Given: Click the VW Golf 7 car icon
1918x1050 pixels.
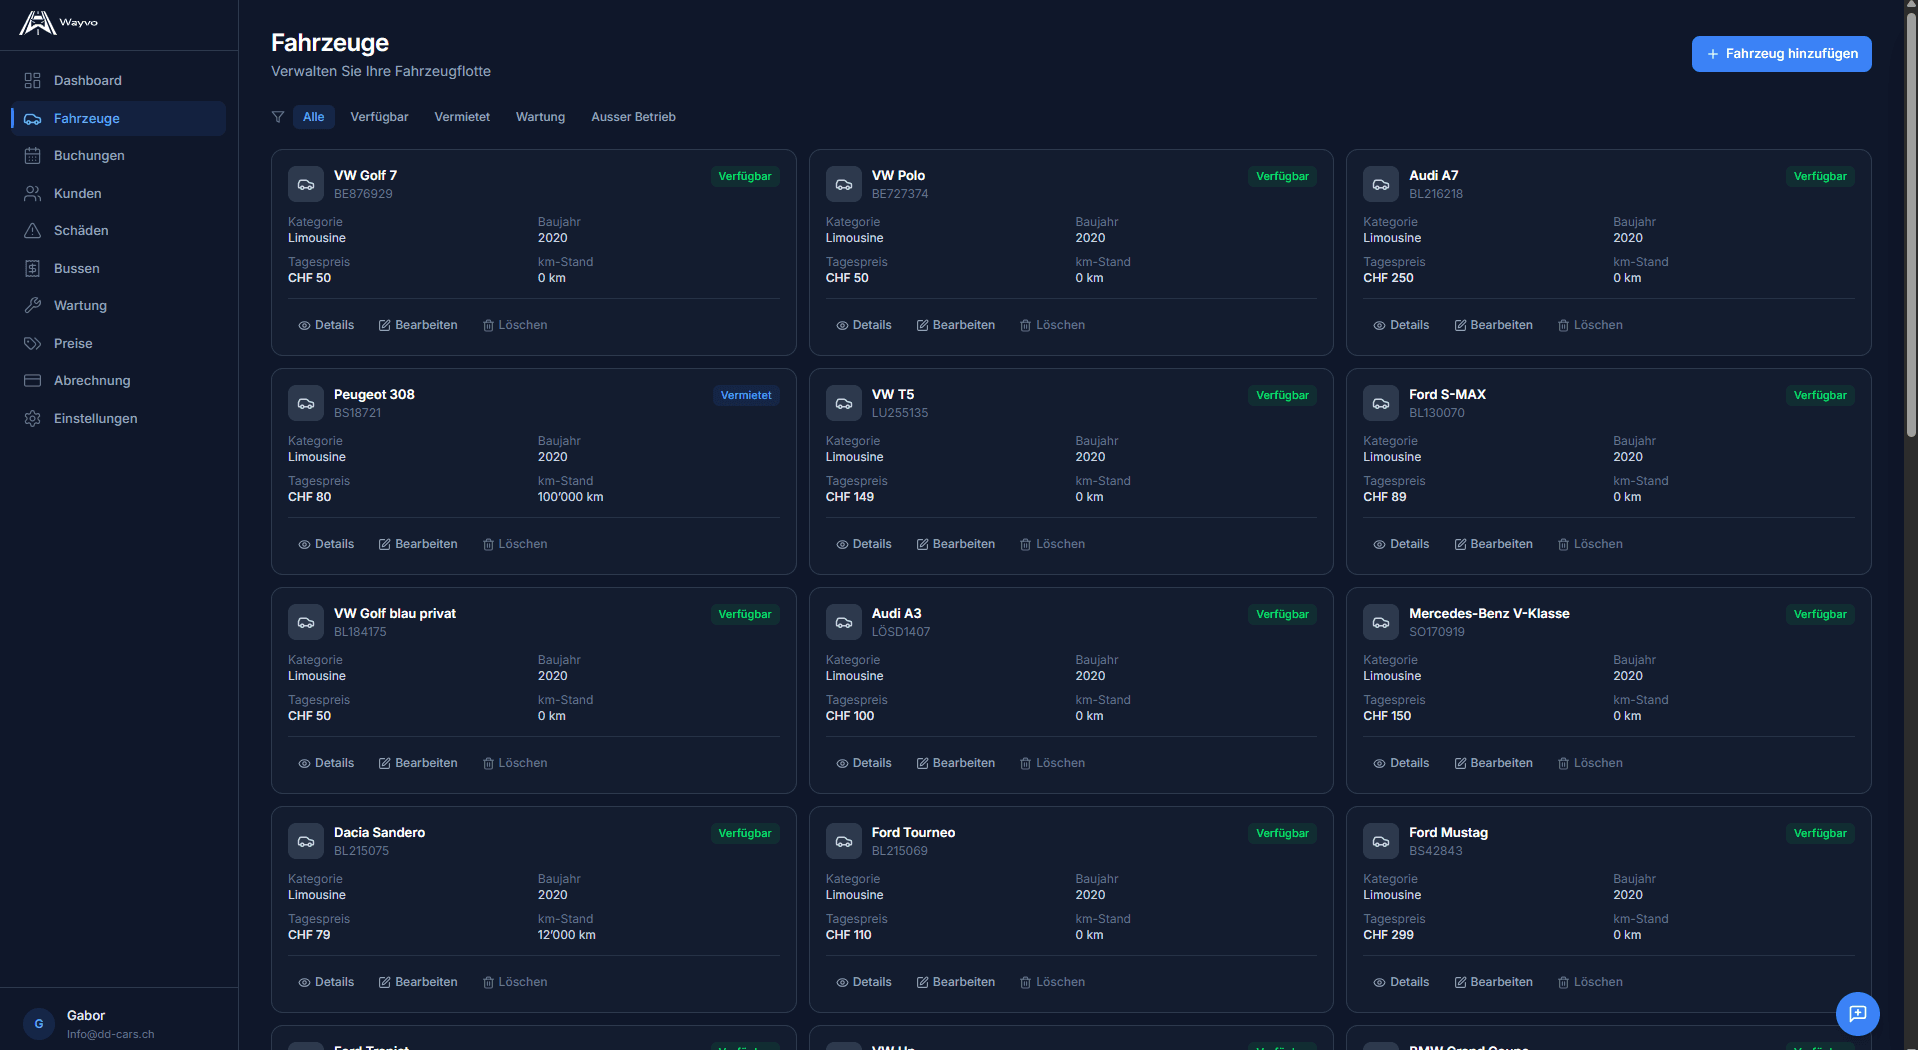Looking at the screenshot, I should pos(306,184).
